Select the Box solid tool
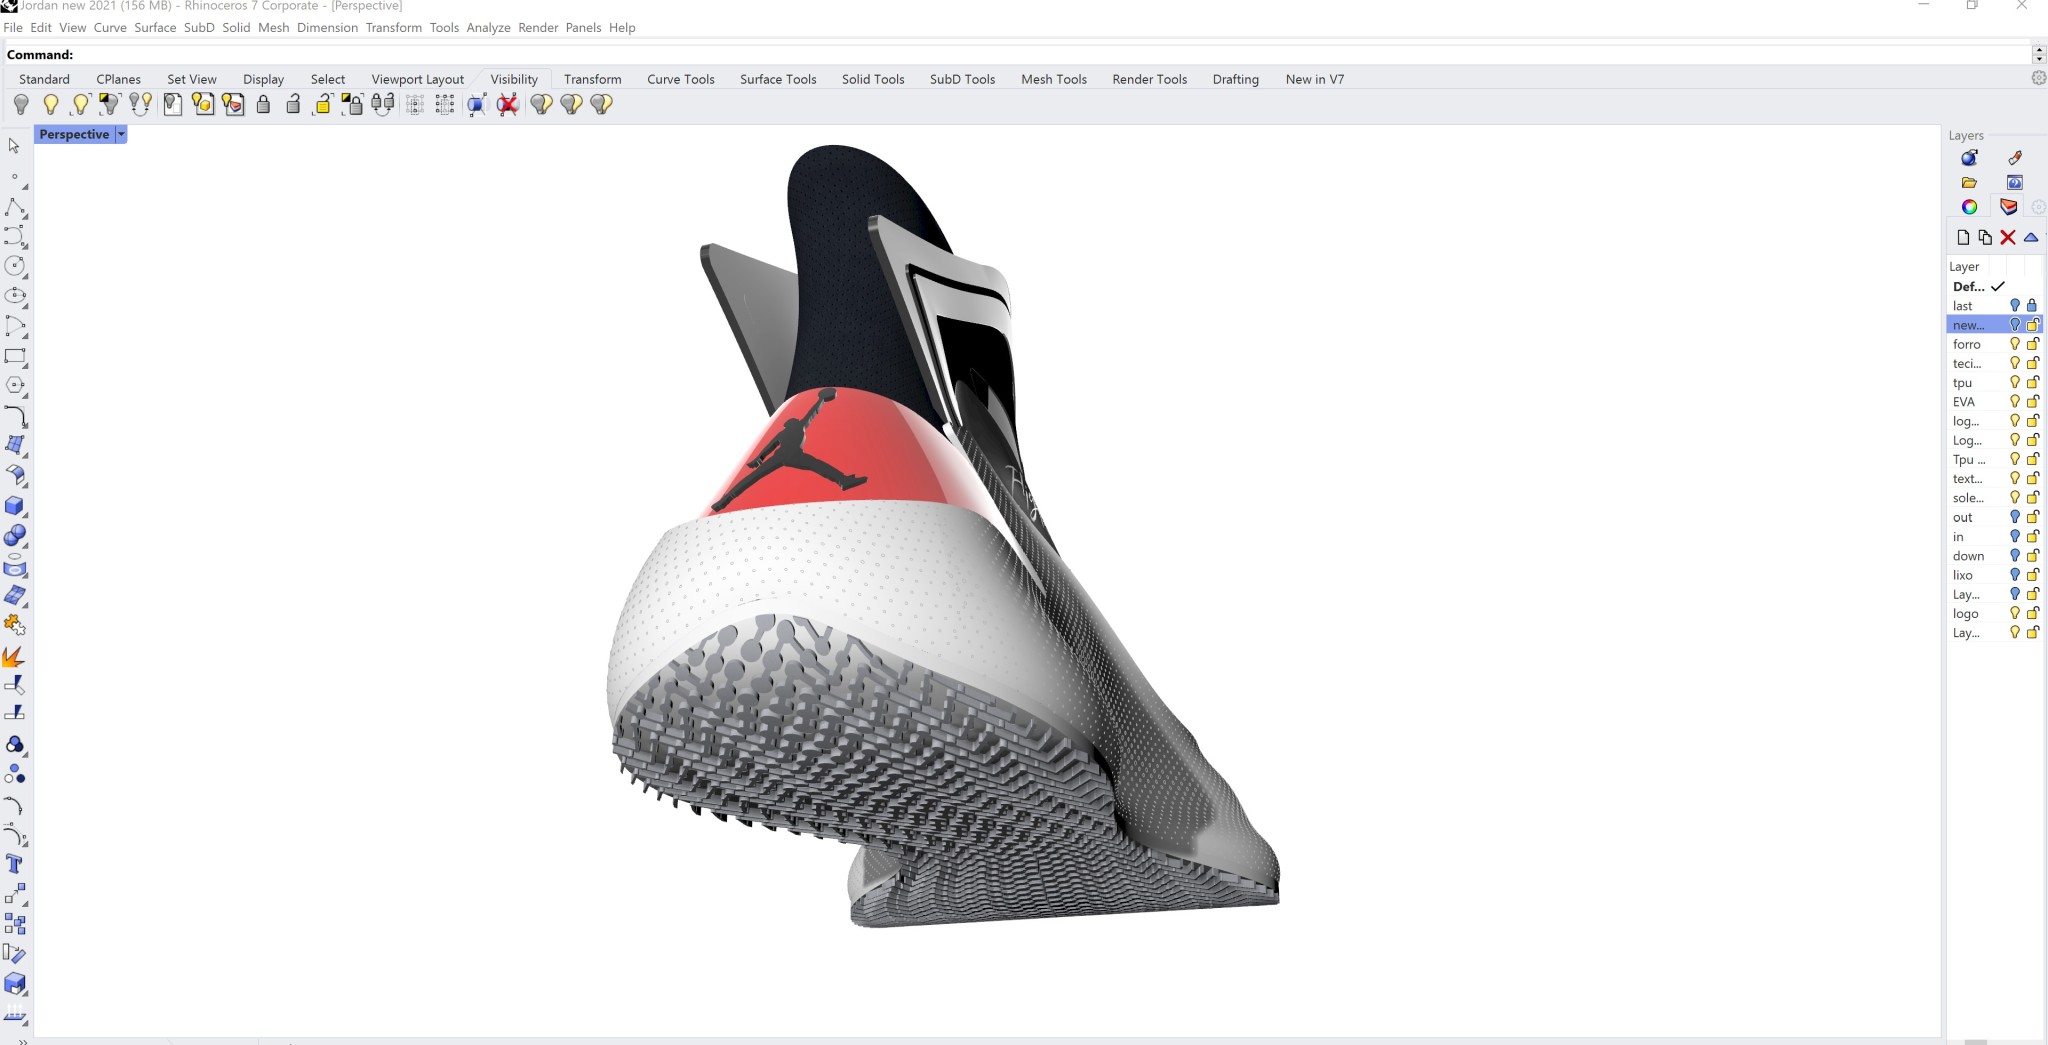This screenshot has width=2048, height=1045. click(15, 506)
